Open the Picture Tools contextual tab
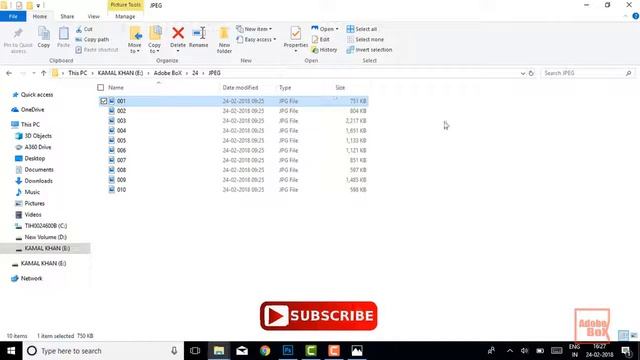 tap(125, 4)
